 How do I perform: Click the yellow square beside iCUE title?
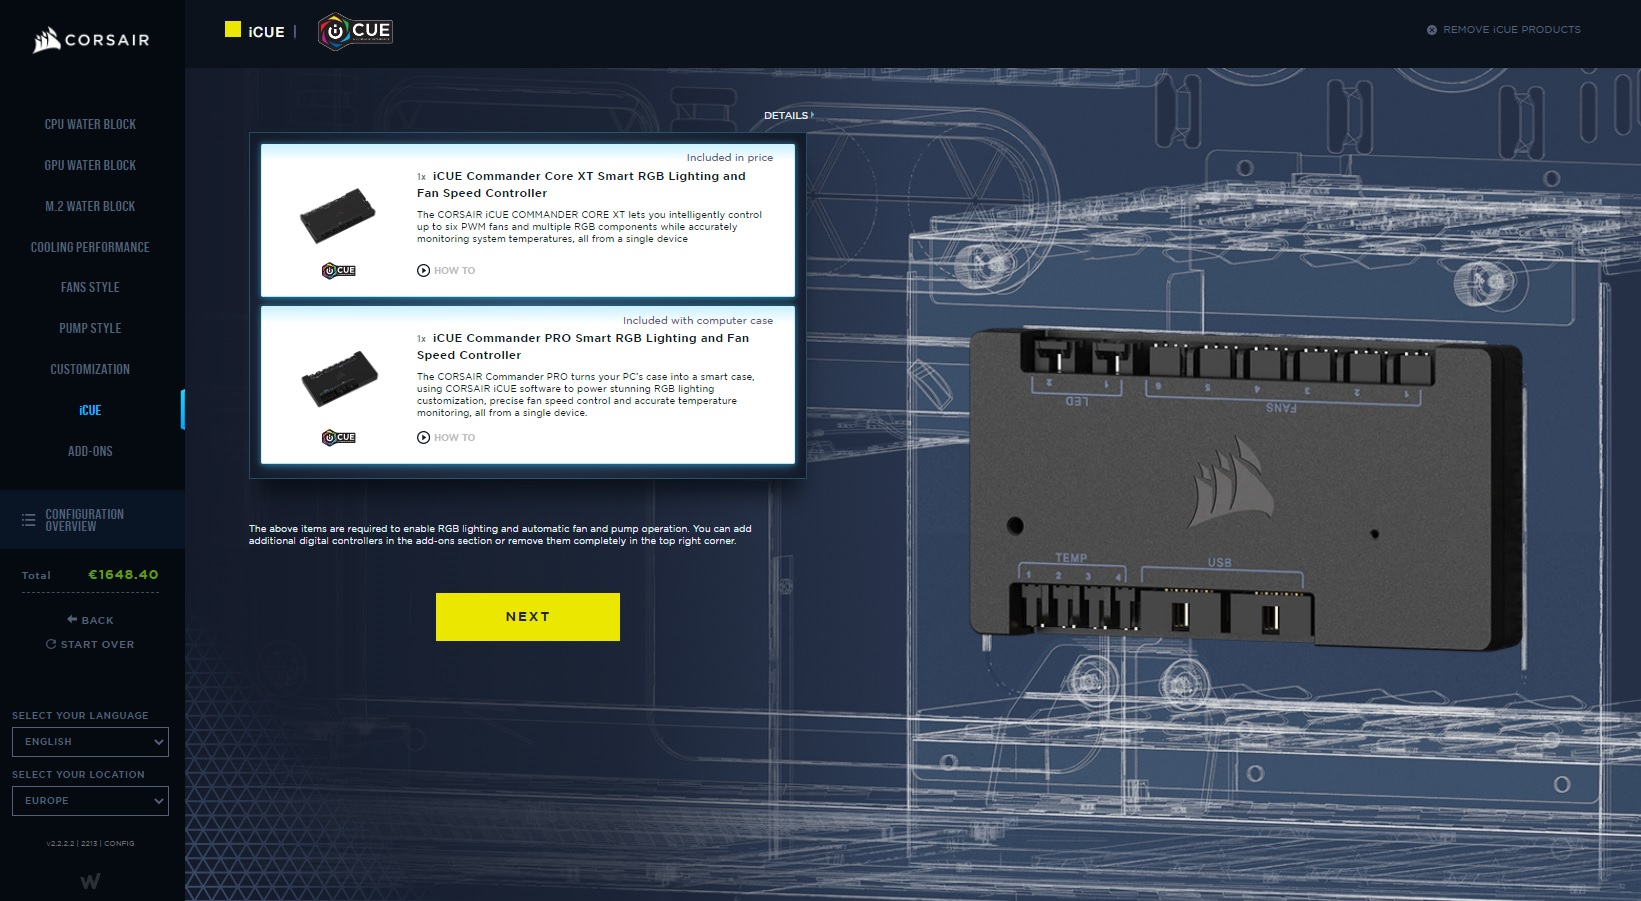233,30
